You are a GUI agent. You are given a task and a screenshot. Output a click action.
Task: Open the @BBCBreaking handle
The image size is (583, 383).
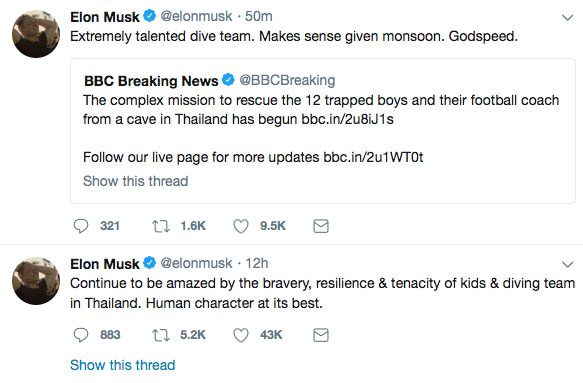tap(287, 80)
